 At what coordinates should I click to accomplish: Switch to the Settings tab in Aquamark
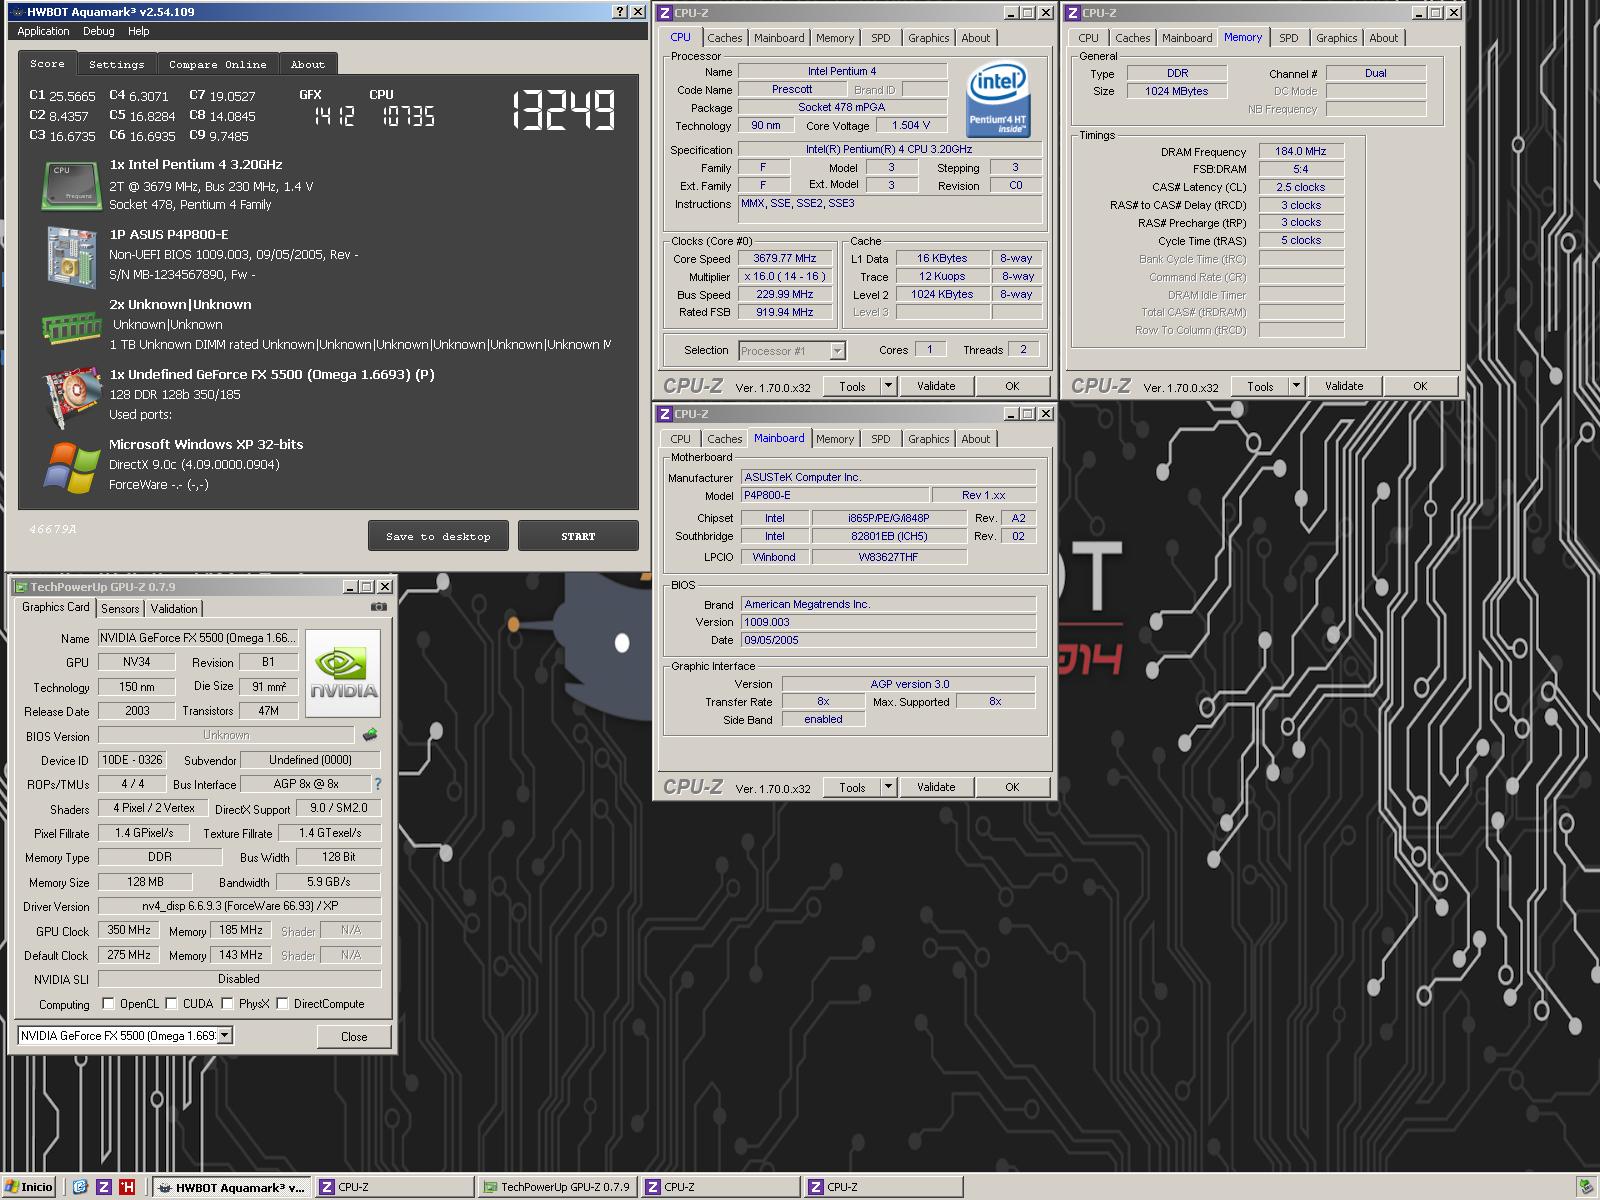coord(117,64)
